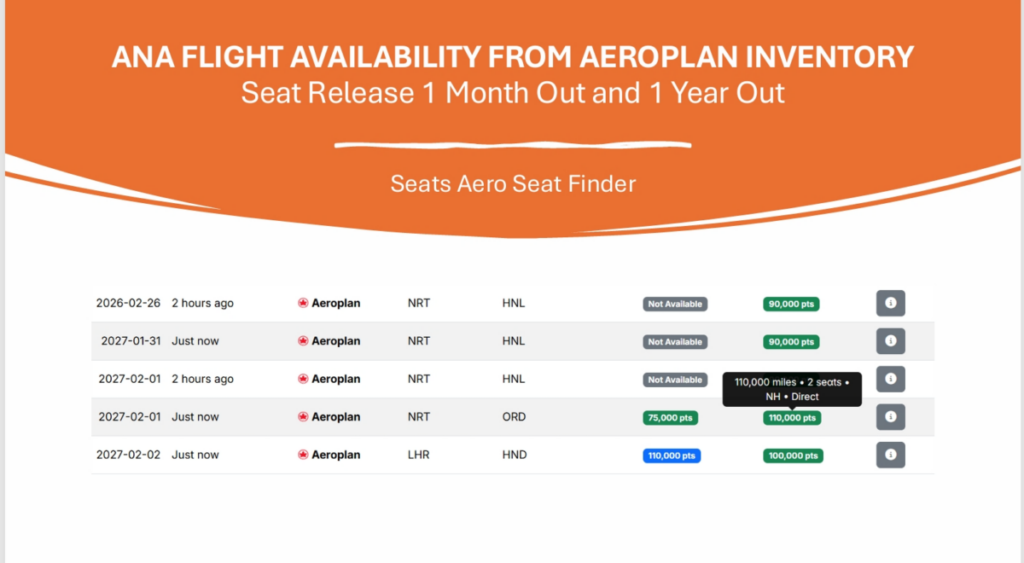Open info for NRT to ORD flight
Screen dimensions: 1024x563
click(x=890, y=417)
